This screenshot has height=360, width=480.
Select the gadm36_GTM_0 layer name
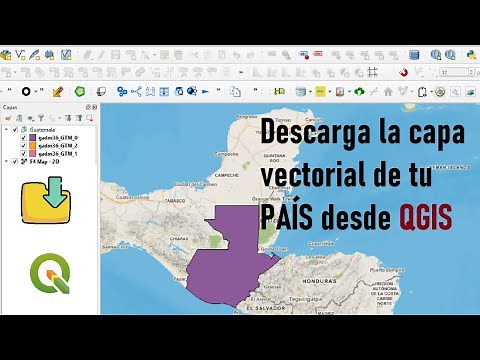[58, 138]
